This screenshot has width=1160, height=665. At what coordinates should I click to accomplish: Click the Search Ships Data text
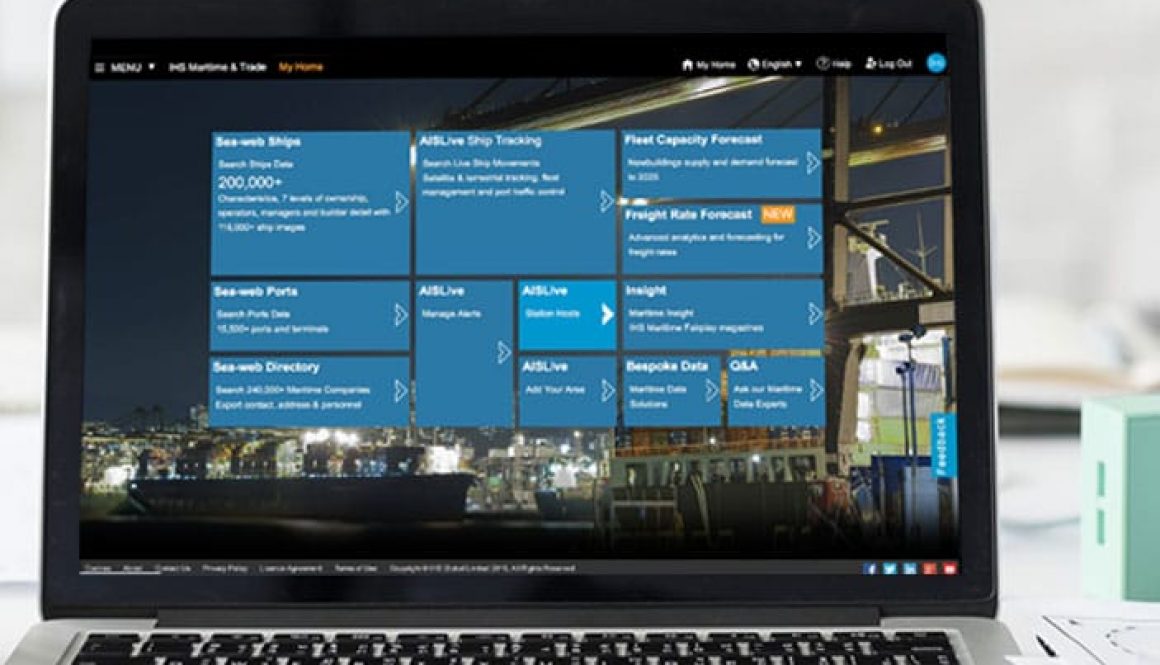(x=256, y=164)
